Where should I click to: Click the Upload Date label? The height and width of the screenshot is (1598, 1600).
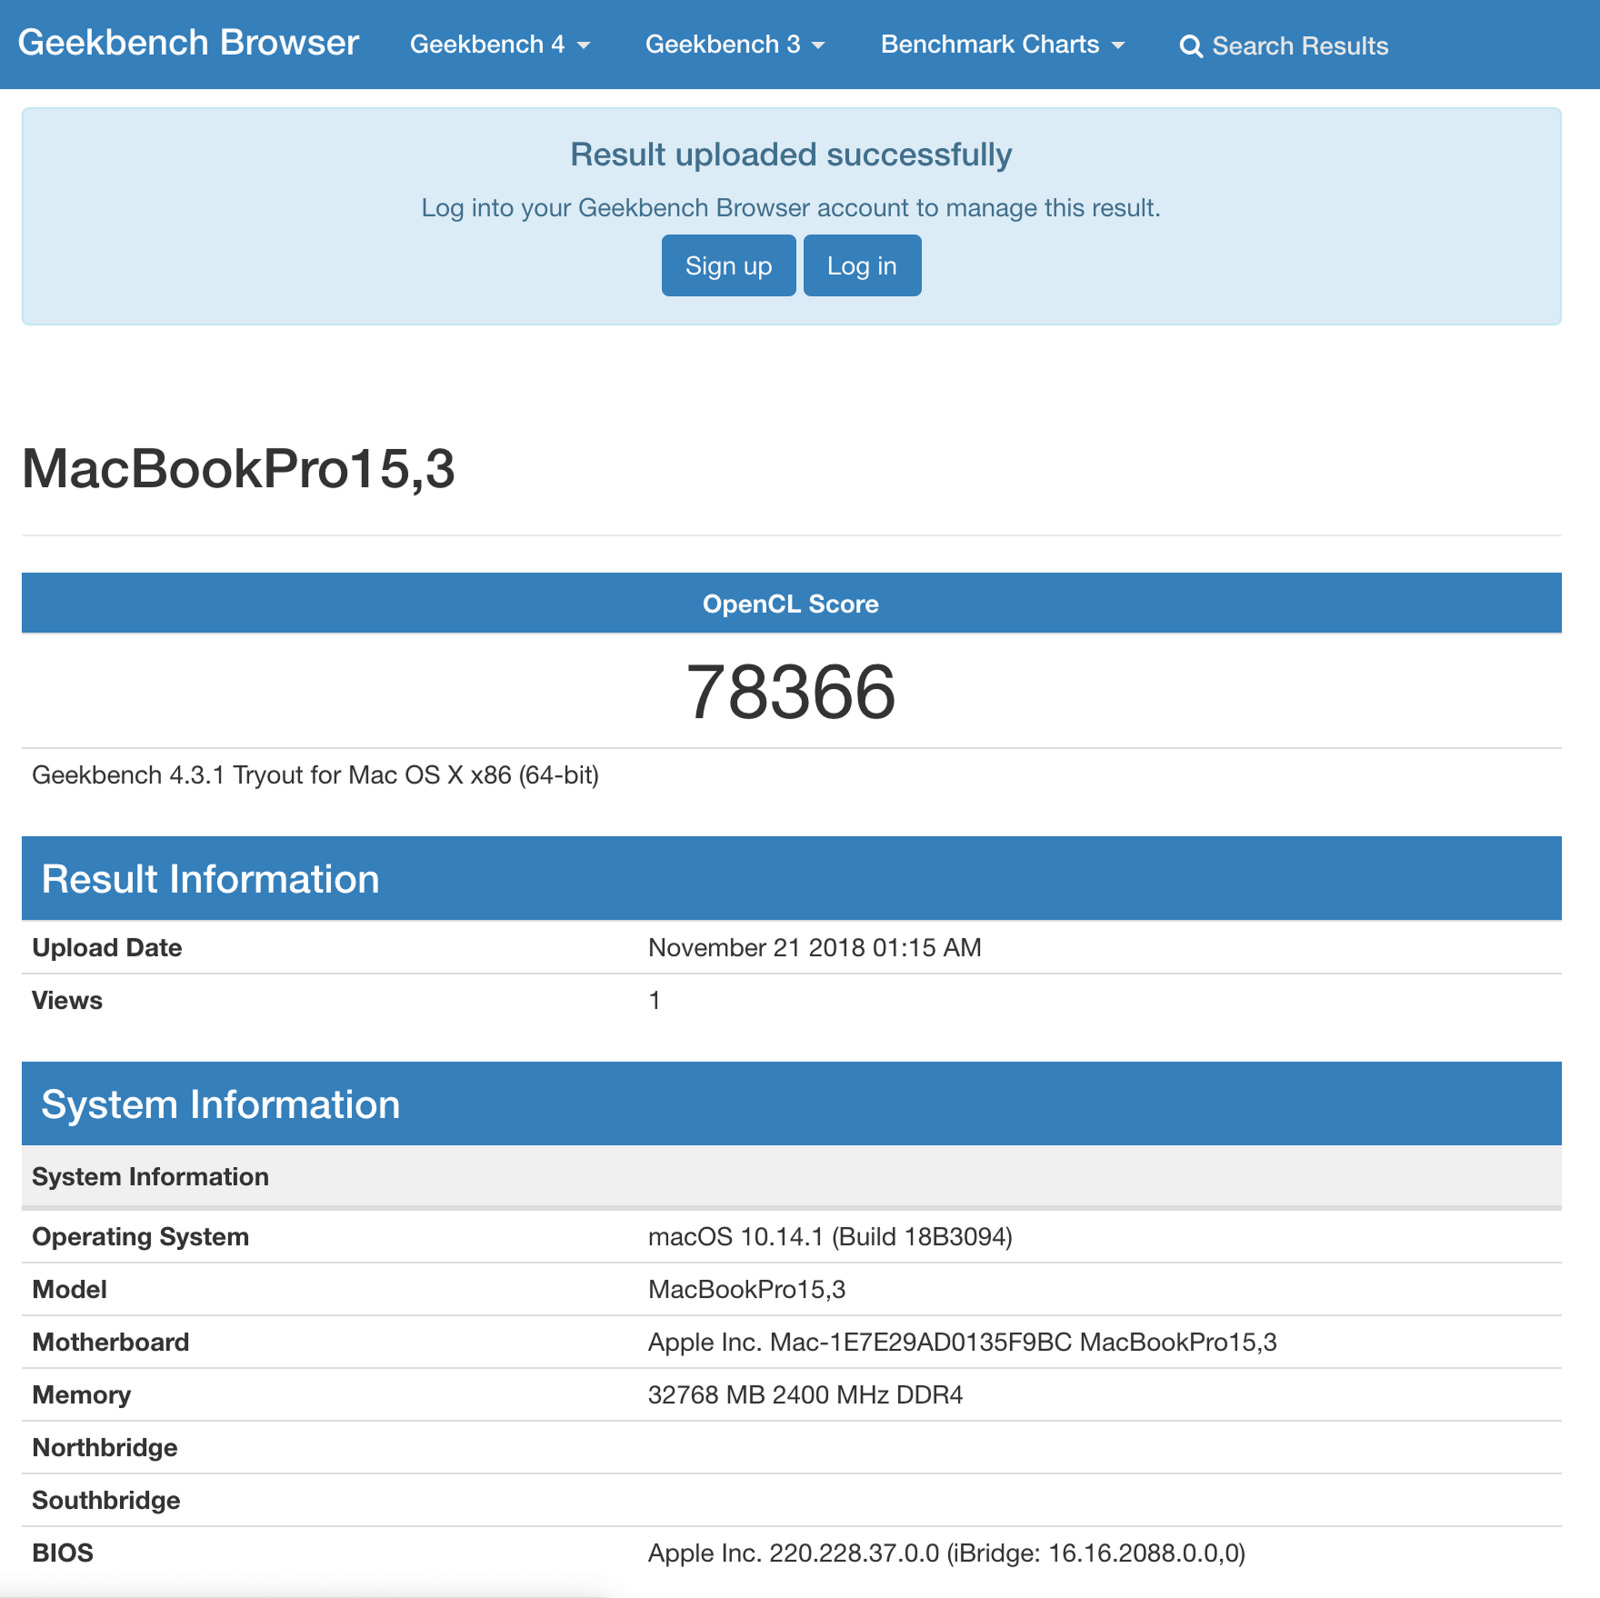[x=107, y=947]
